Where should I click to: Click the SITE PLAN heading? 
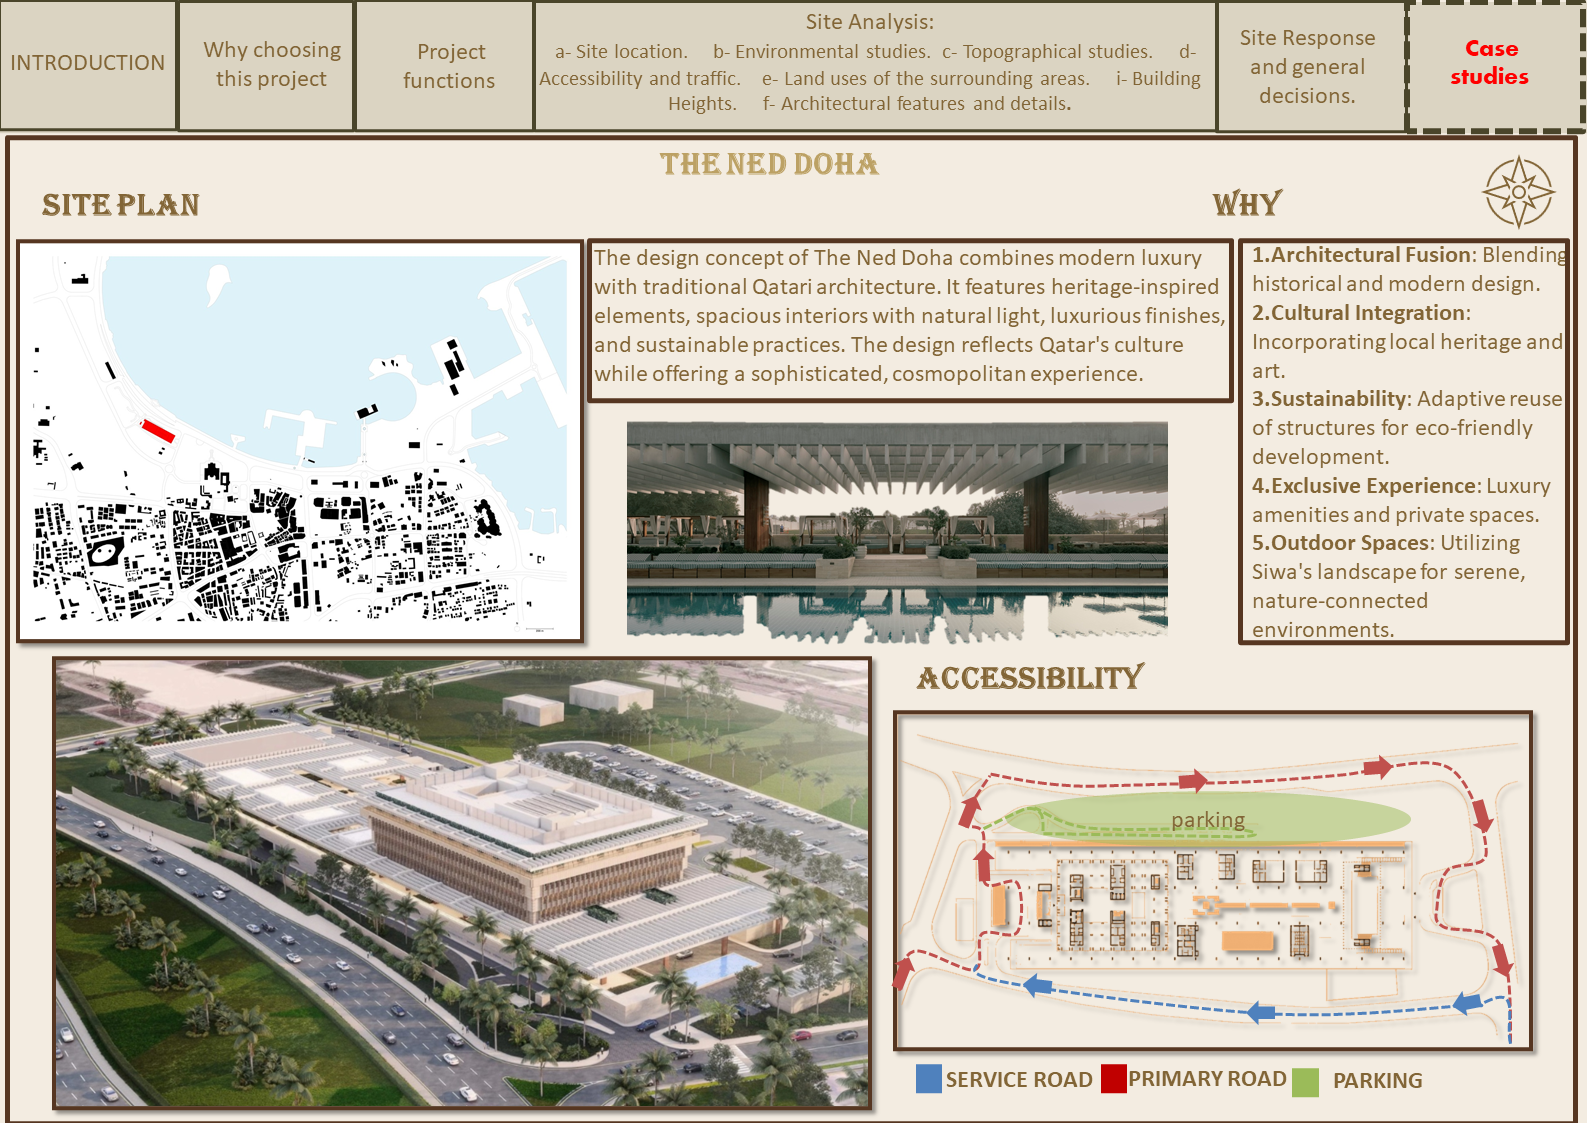(121, 205)
